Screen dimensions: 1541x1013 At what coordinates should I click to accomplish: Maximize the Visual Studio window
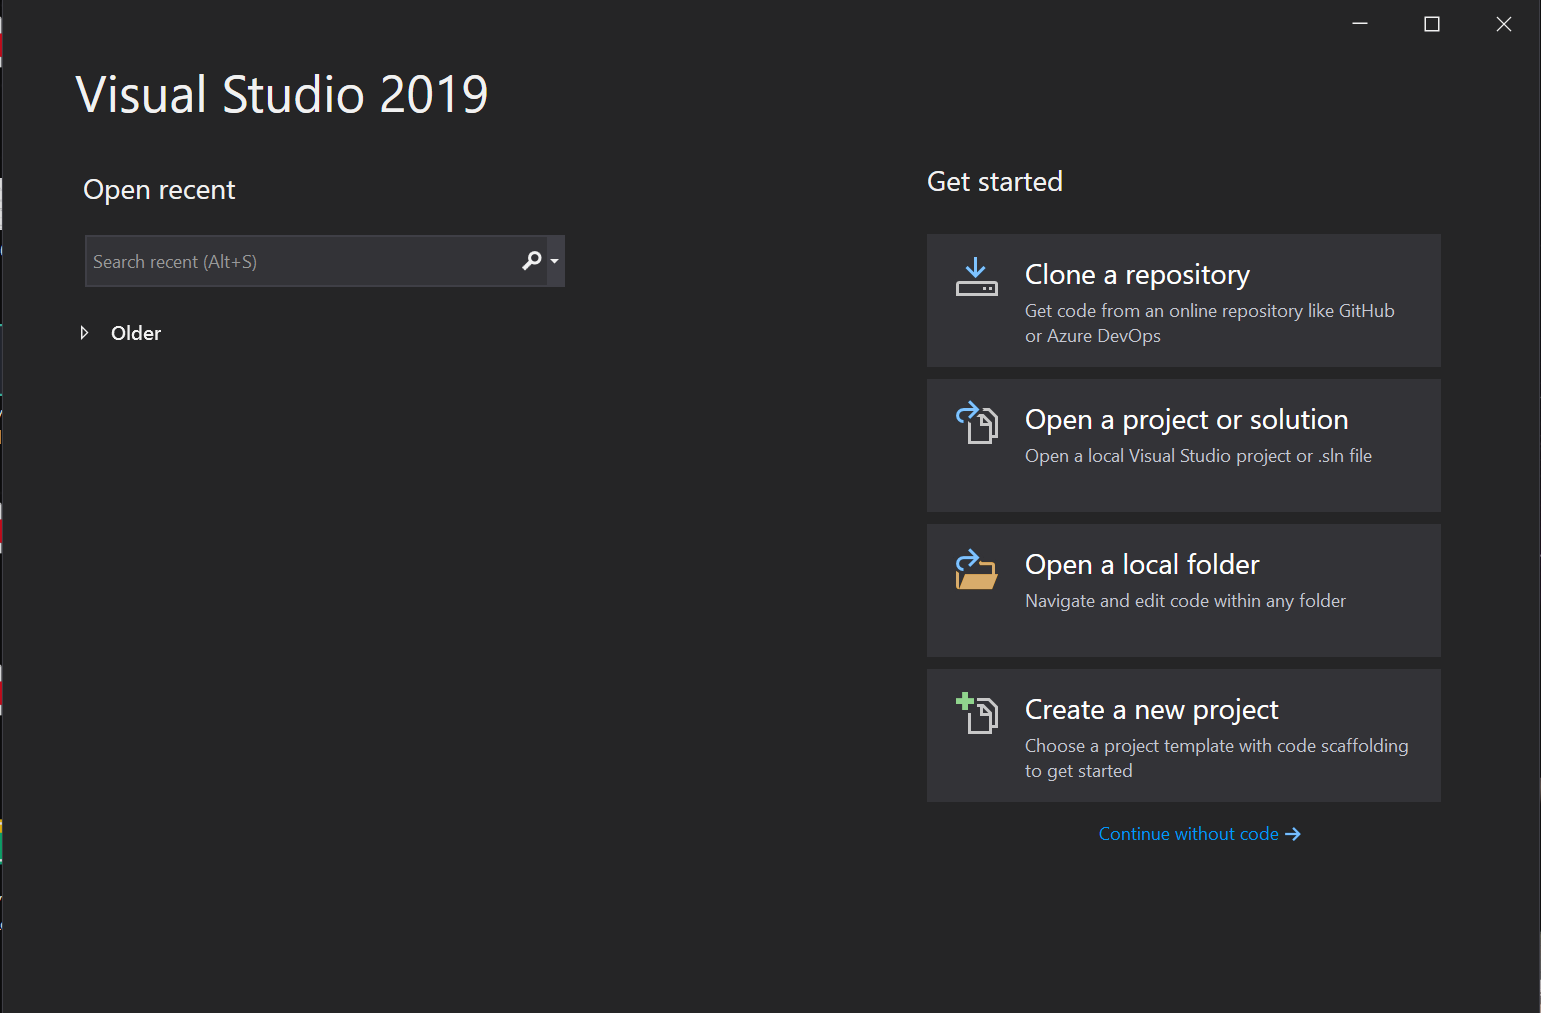point(1432,23)
